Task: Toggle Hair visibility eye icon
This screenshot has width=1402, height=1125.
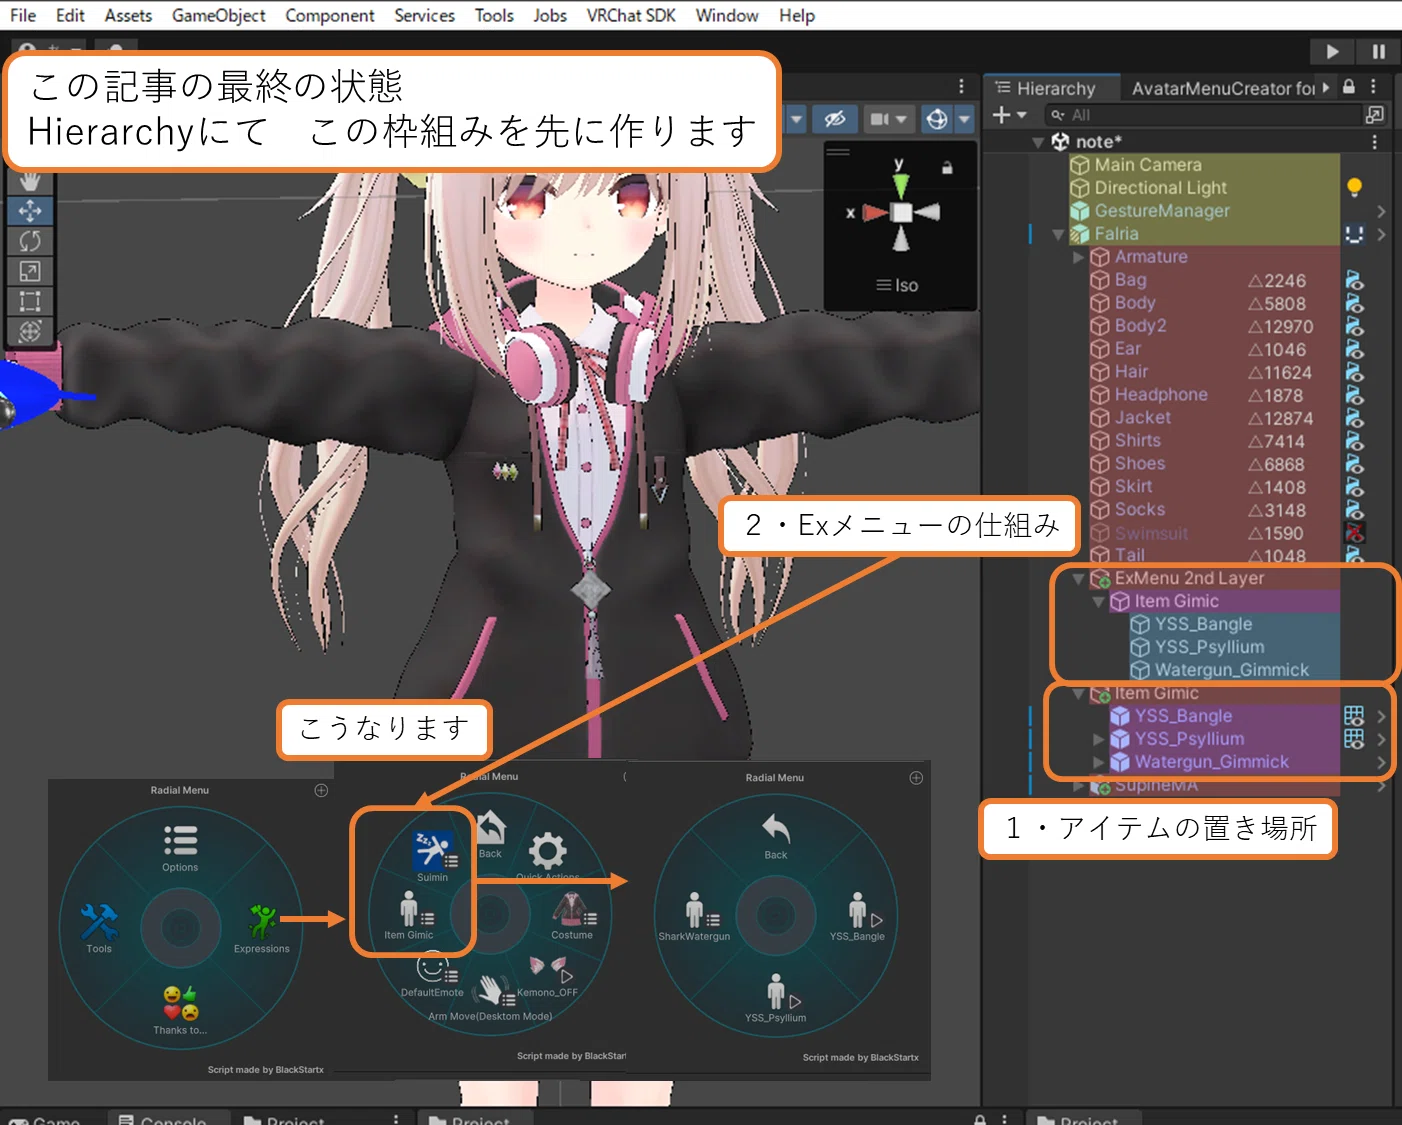Action: tap(1354, 372)
